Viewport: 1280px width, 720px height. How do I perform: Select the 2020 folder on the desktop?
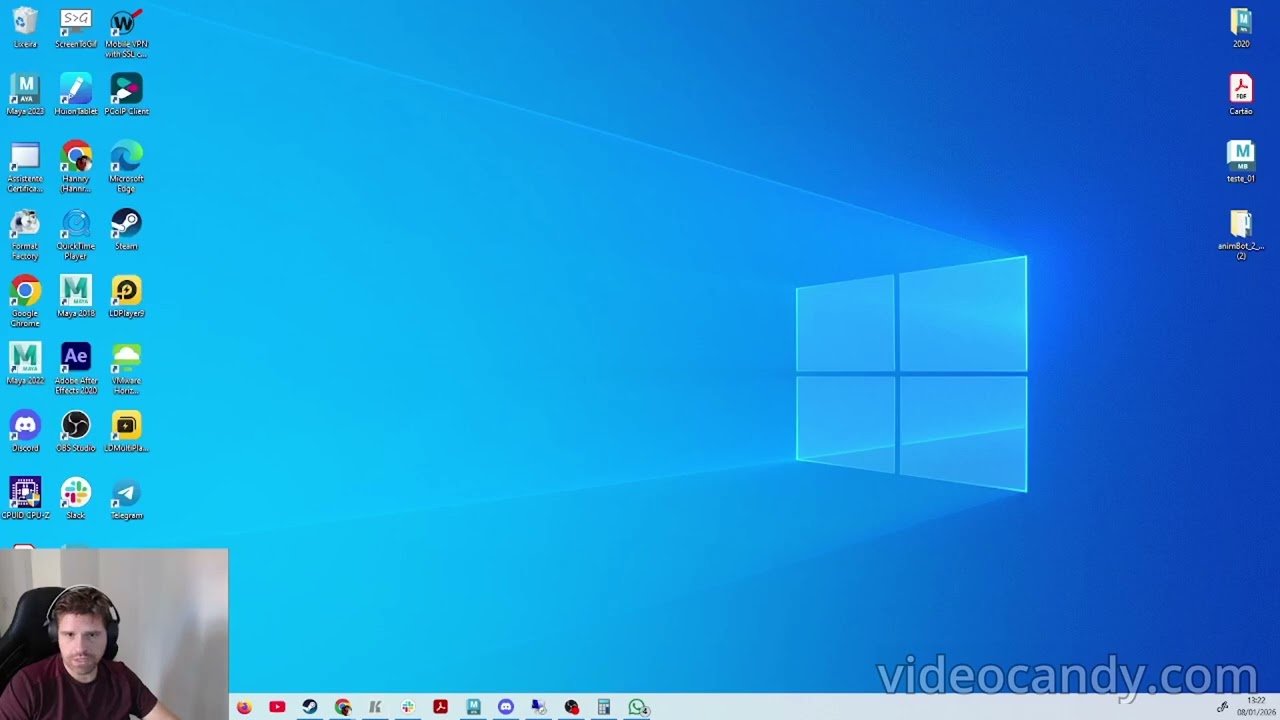pyautogui.click(x=1241, y=28)
